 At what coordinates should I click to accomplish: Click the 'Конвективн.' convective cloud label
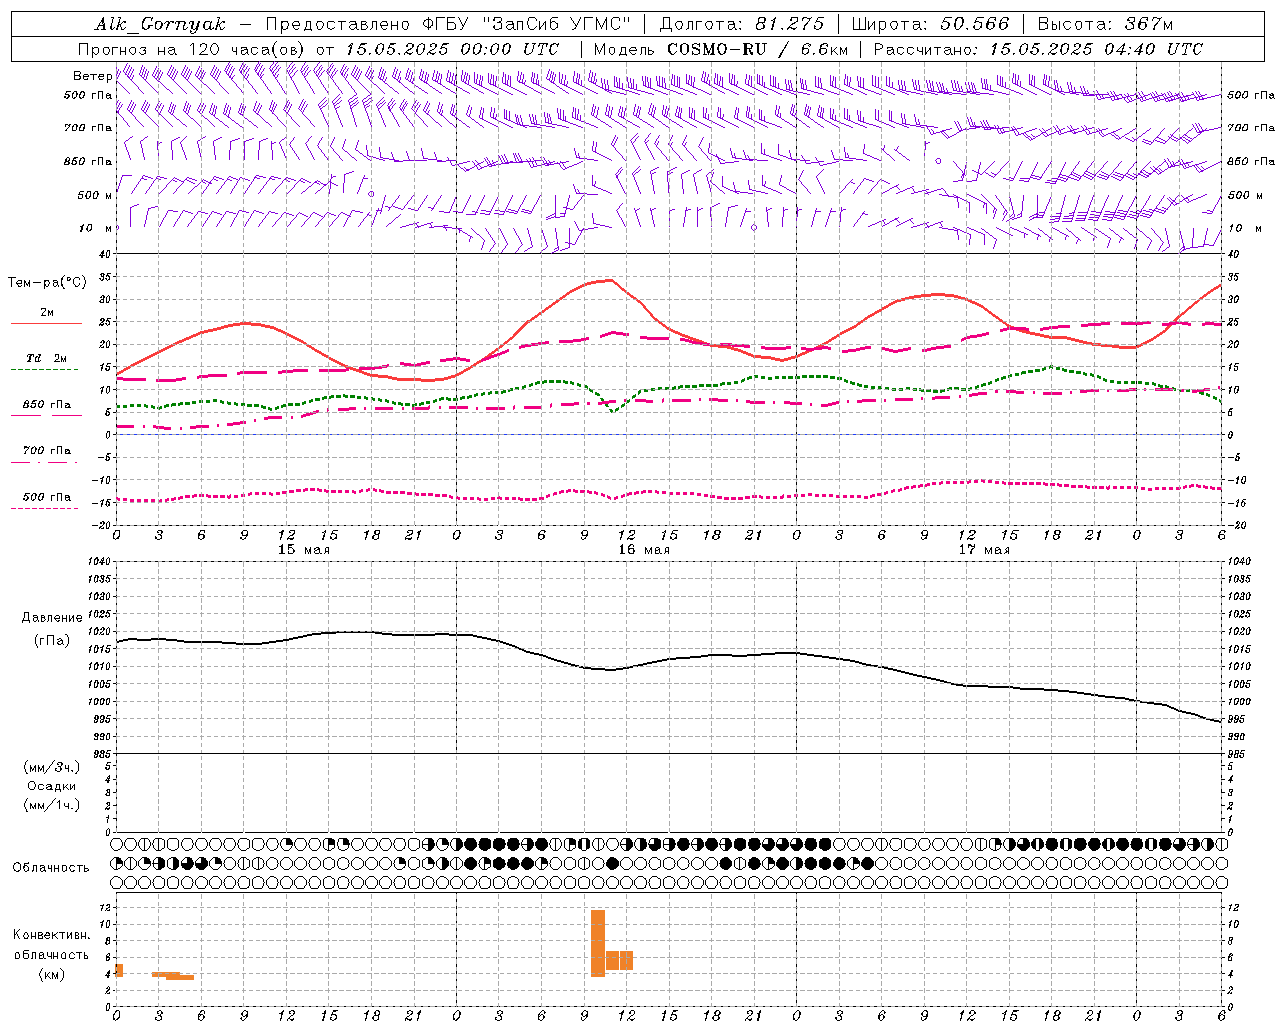[x=51, y=935]
